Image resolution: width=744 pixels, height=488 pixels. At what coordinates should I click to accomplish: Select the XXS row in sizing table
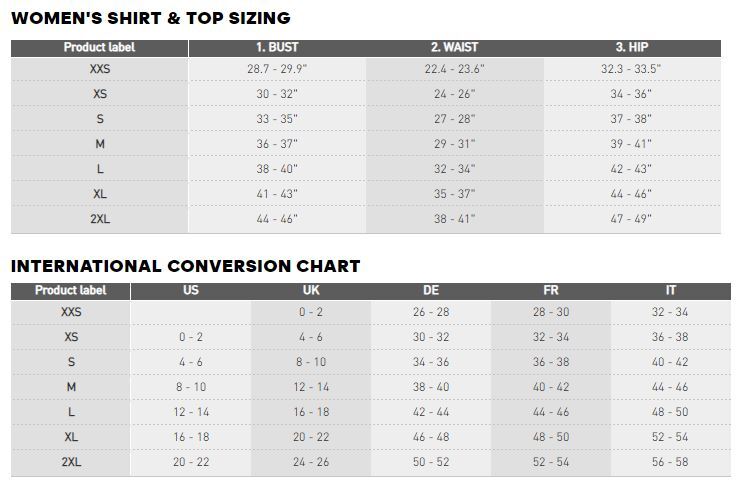(366, 69)
